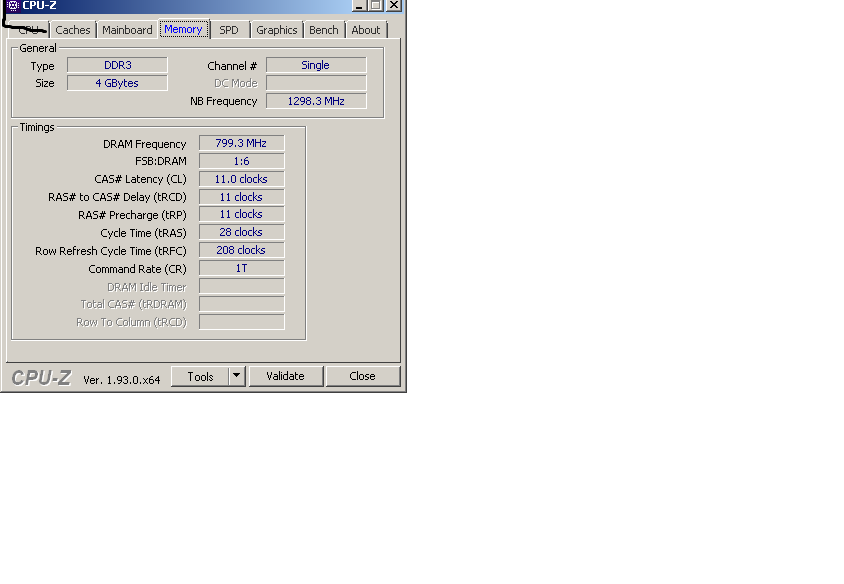Viewport: 844px width, 584px height.
Task: Switch to the Caches tab
Action: pyautogui.click(x=73, y=30)
